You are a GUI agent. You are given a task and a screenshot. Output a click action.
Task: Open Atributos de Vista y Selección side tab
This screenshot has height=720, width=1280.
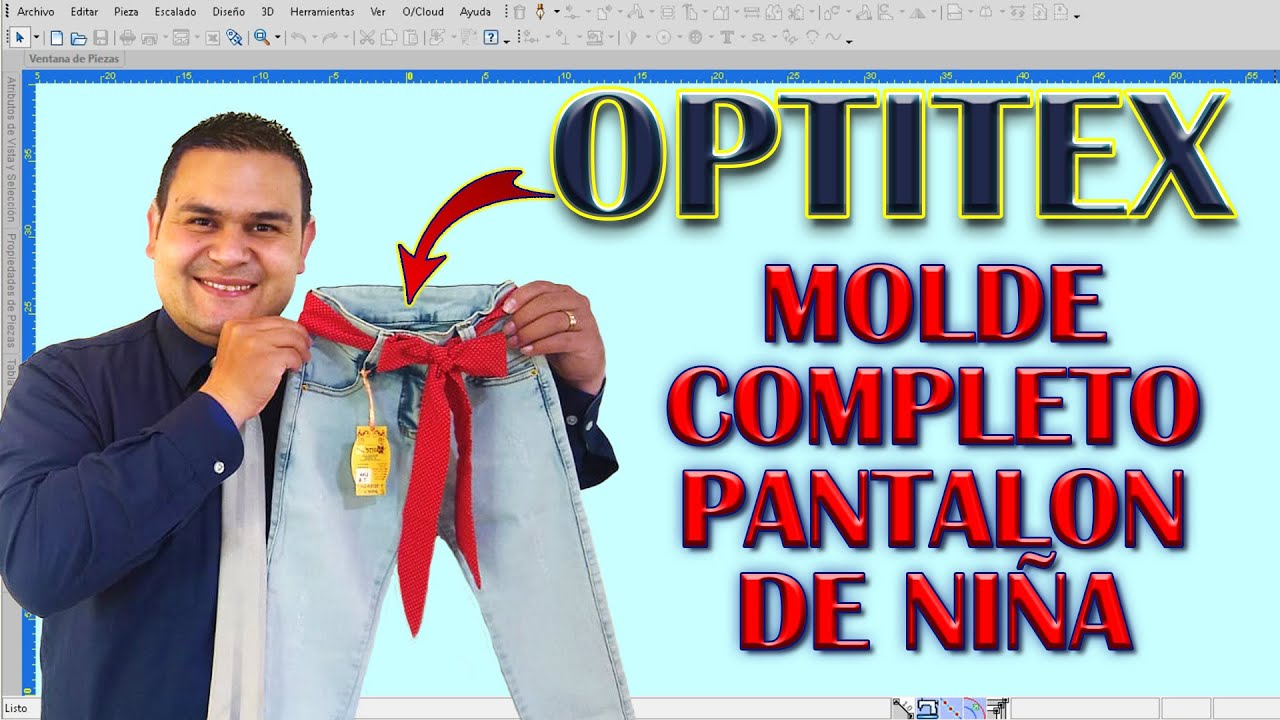pos(12,150)
